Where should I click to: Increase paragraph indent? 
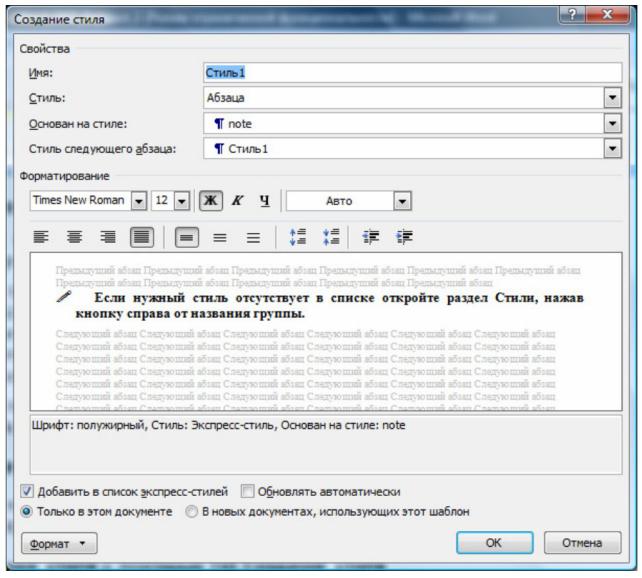coord(405,237)
